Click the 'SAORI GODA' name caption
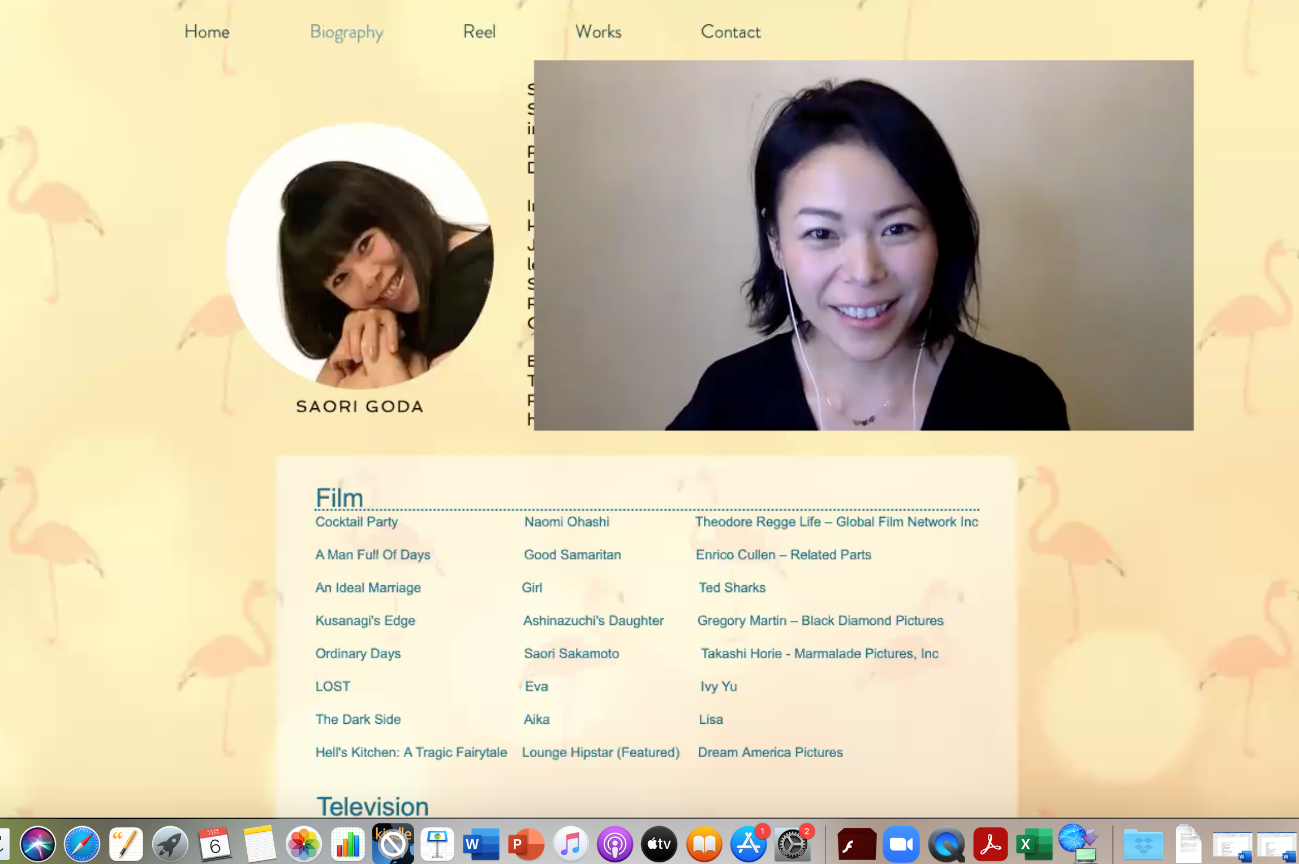The width and height of the screenshot is (1299, 864). pyautogui.click(x=360, y=407)
